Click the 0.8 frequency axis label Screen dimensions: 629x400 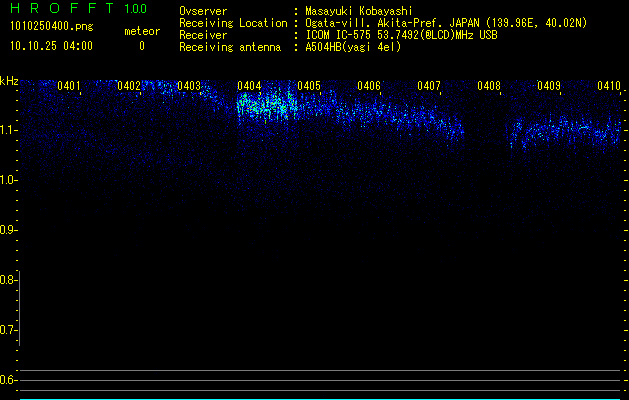coord(8,280)
